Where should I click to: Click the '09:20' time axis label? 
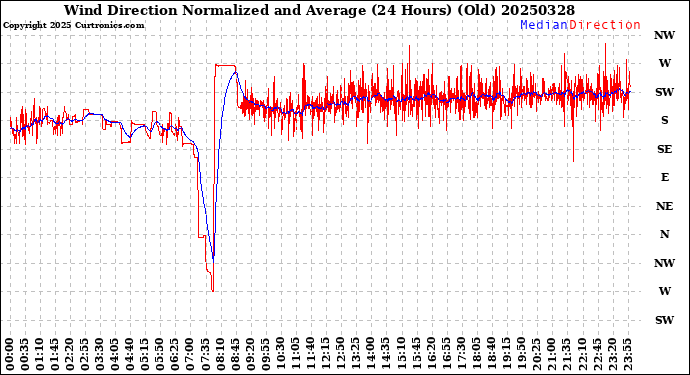point(250,354)
